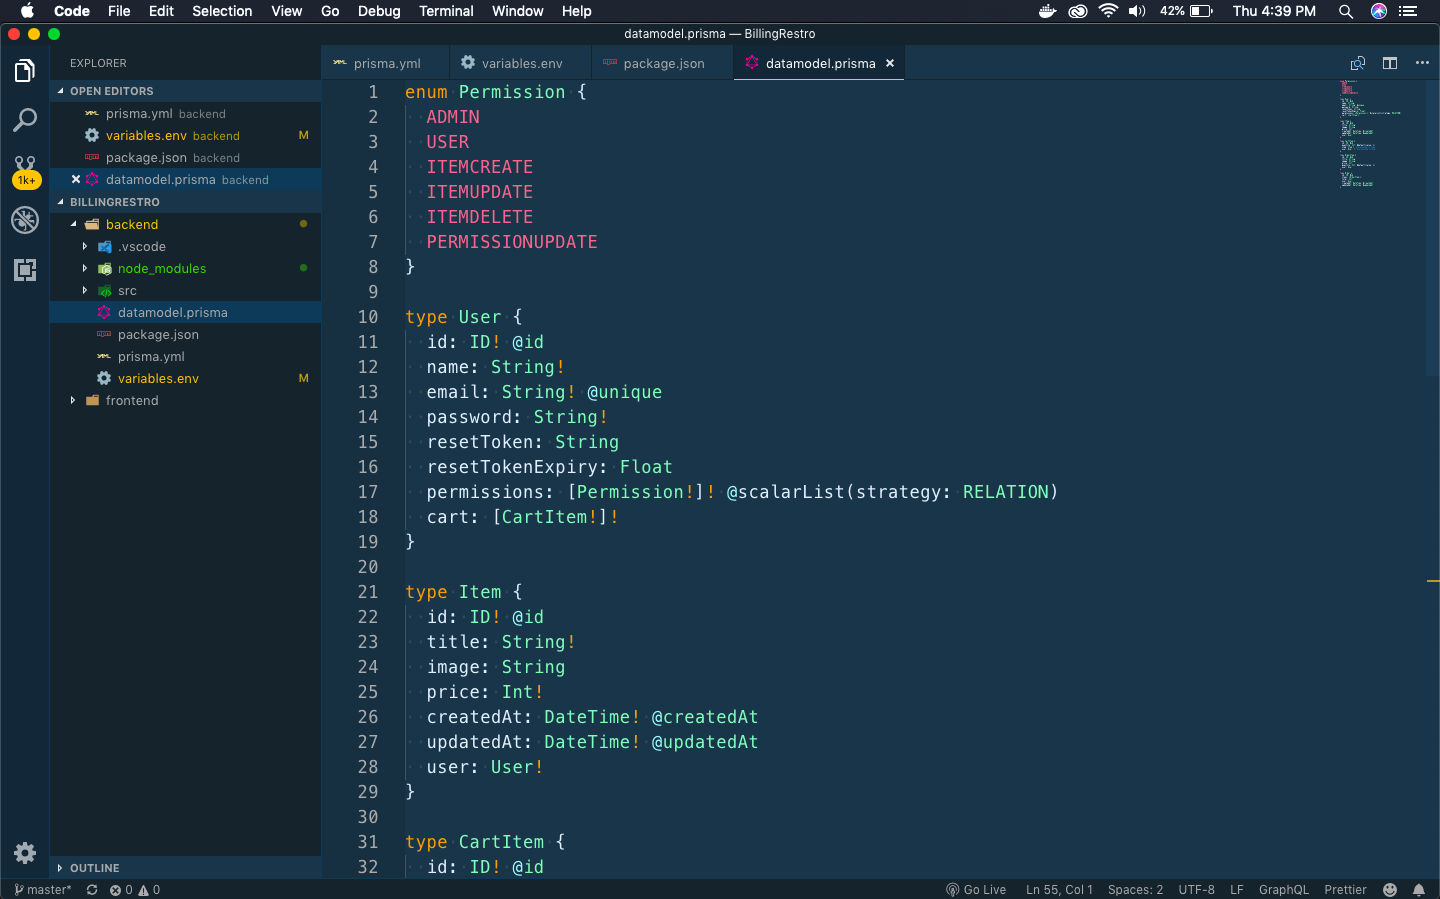Open the Siri icon in menu bar

(1379, 11)
